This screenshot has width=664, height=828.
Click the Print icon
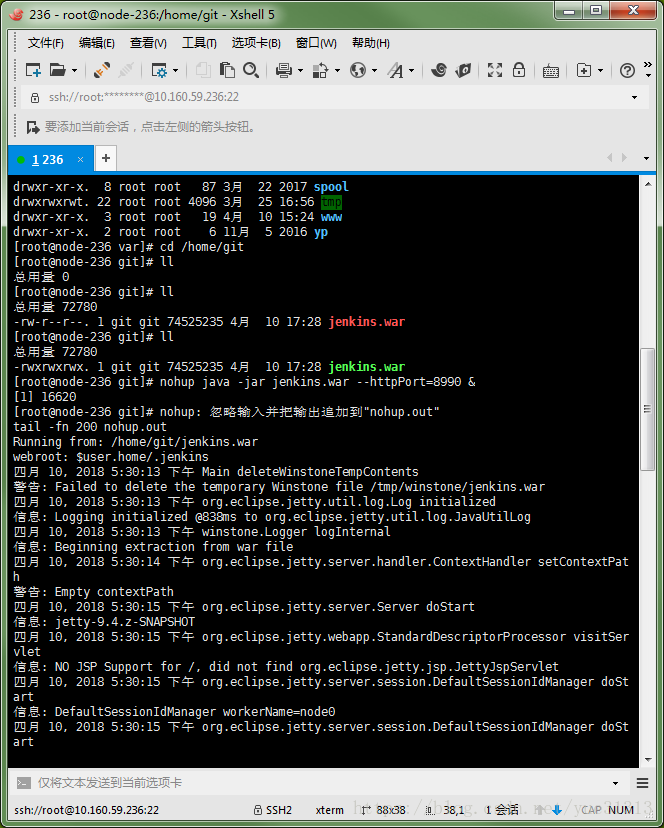284,70
